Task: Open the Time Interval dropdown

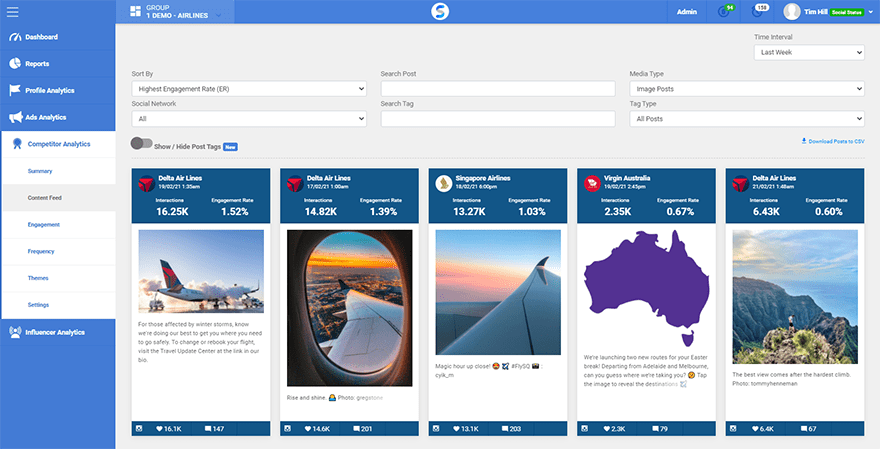Action: pos(809,52)
